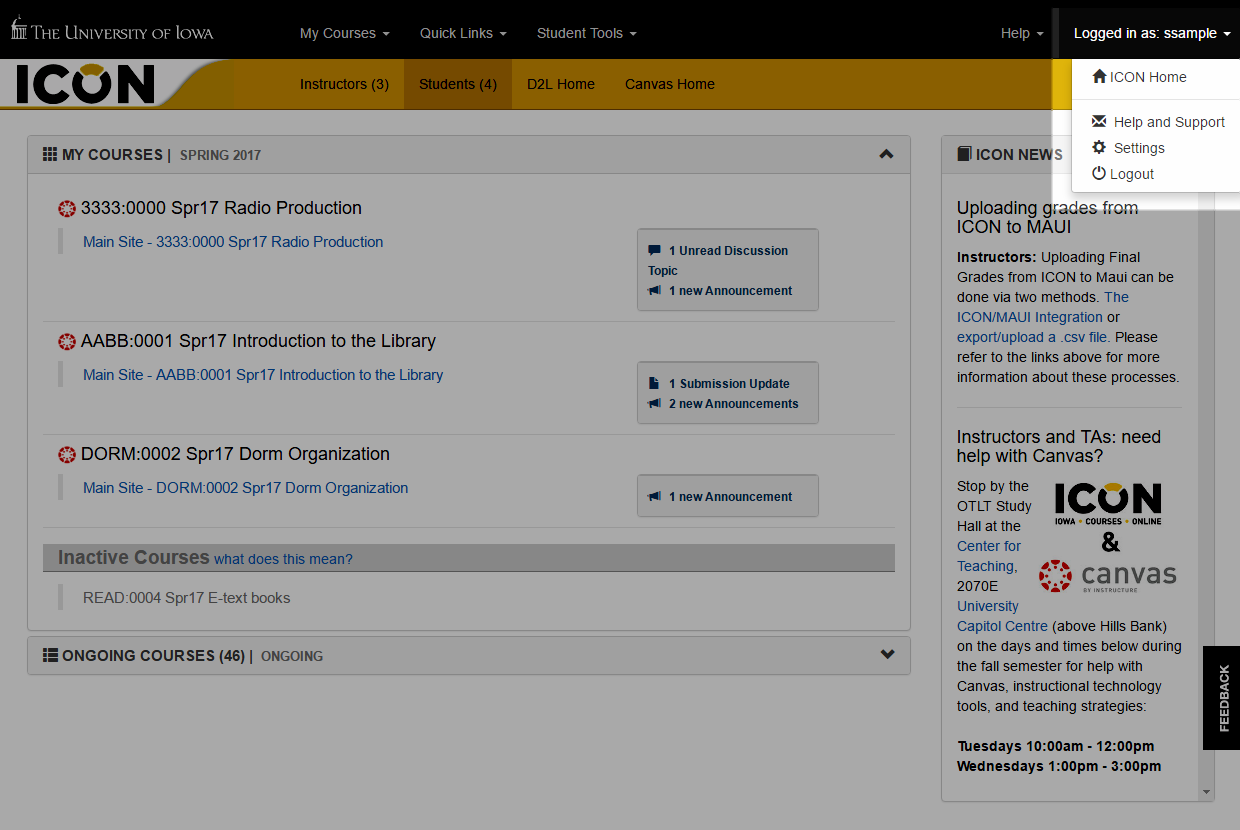Open the My Courses dropdown menu
Image resolution: width=1240 pixels, height=830 pixels.
click(x=344, y=33)
